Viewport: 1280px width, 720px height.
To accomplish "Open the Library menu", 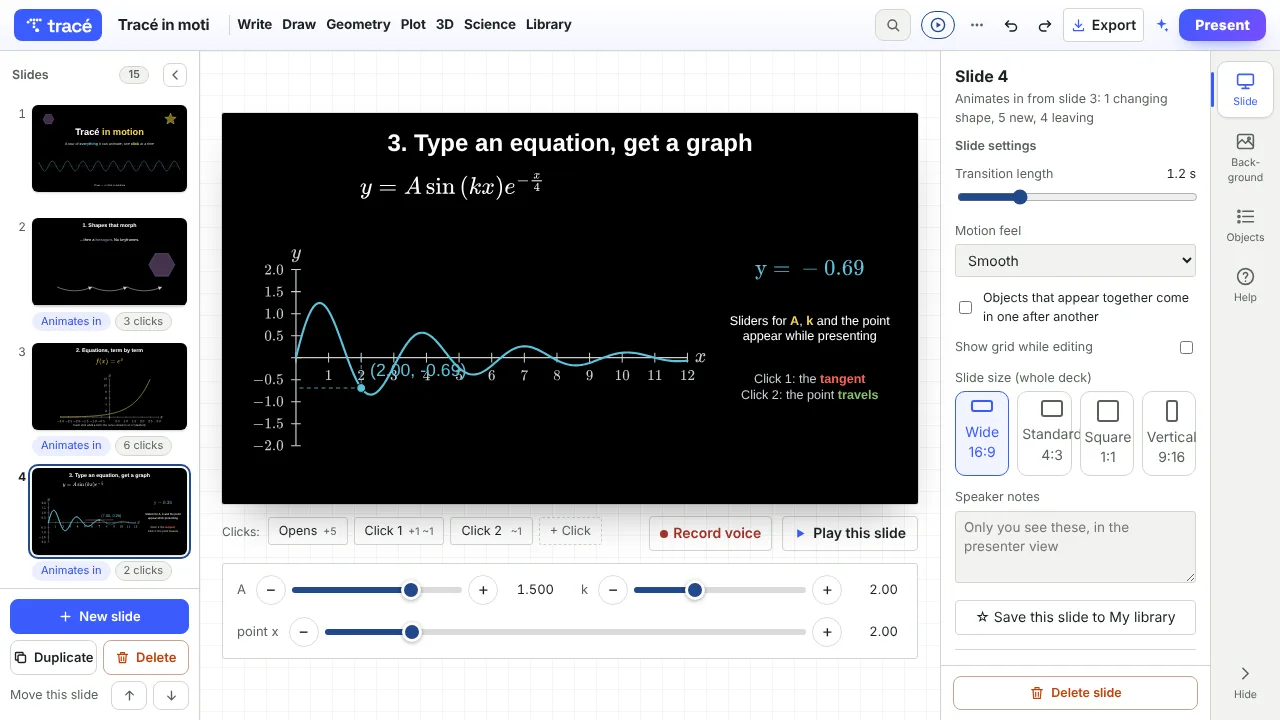I will coord(549,25).
